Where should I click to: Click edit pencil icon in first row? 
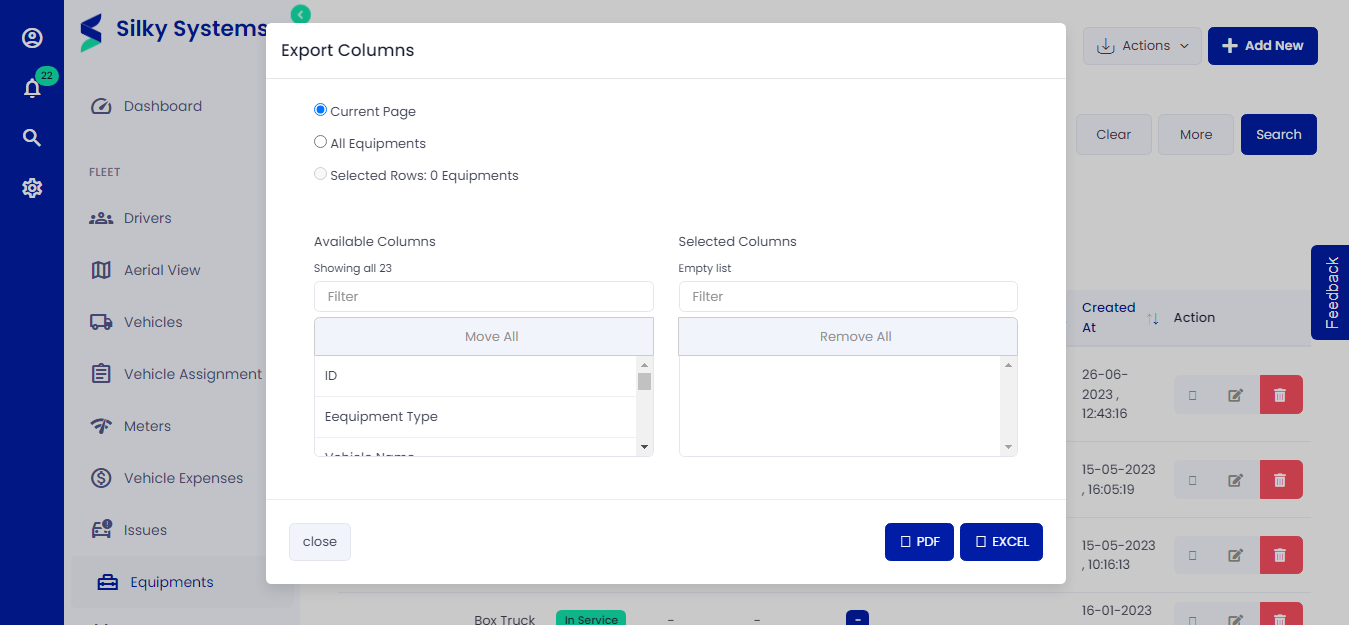(1235, 395)
